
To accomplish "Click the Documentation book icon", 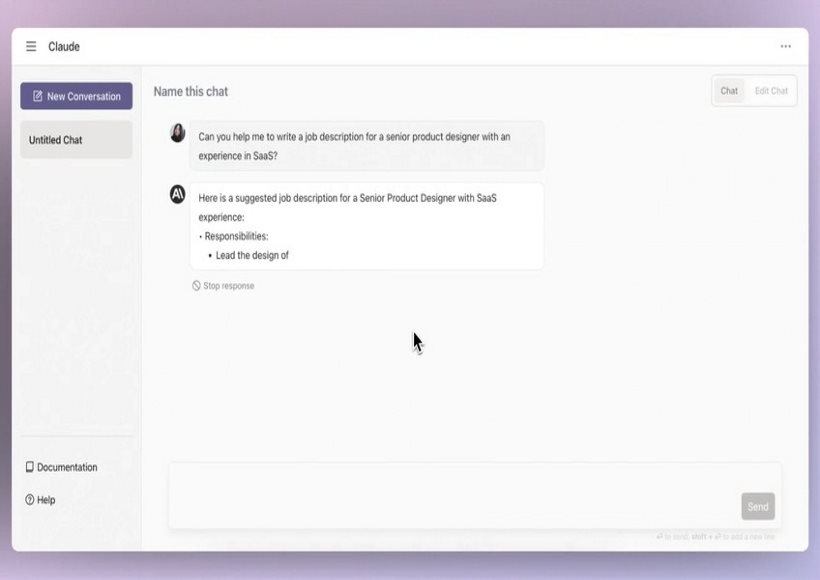I will (x=30, y=467).
